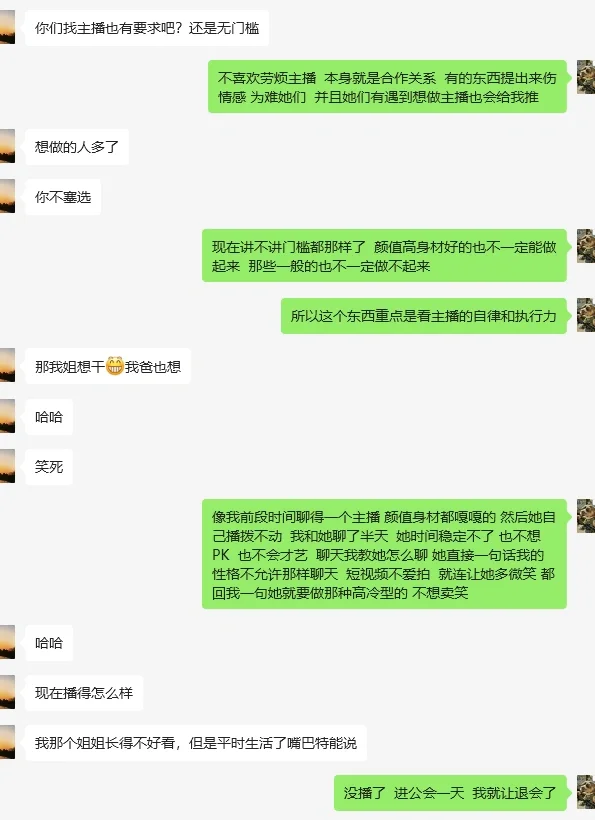595x820 pixels.
Task: Click the avatar next to 现在讲不讲门槛 message
Action: [586, 246]
